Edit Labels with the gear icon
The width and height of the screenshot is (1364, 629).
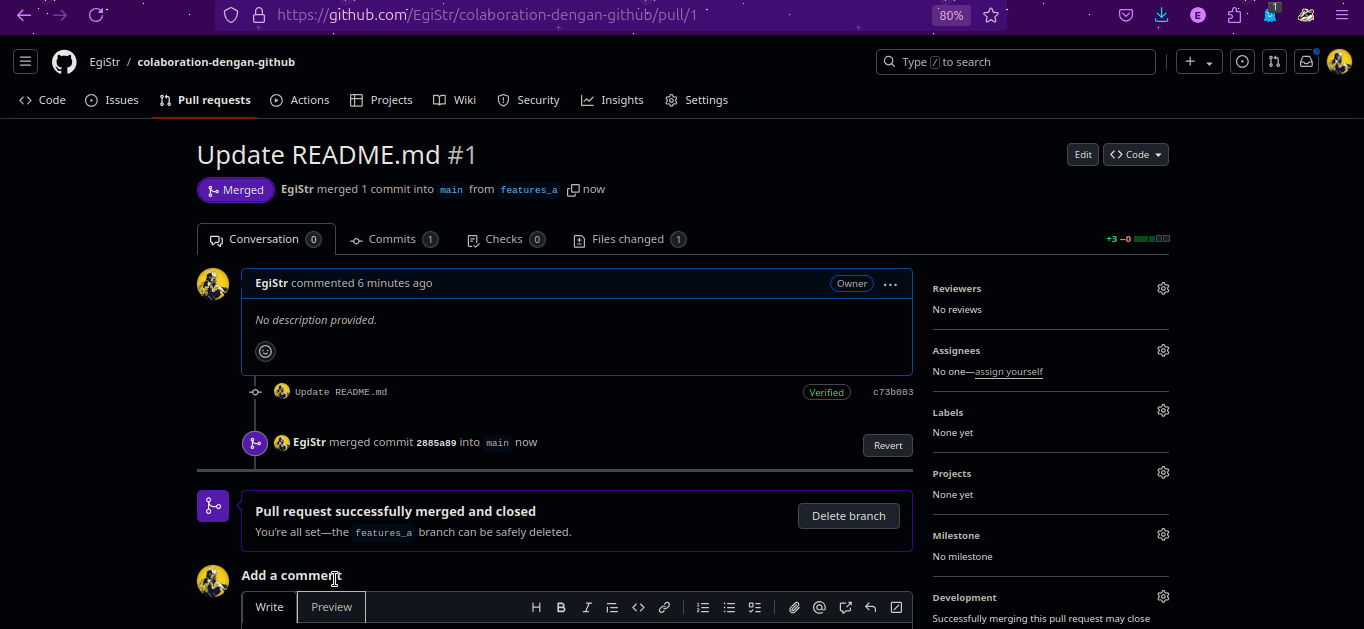pos(1163,411)
